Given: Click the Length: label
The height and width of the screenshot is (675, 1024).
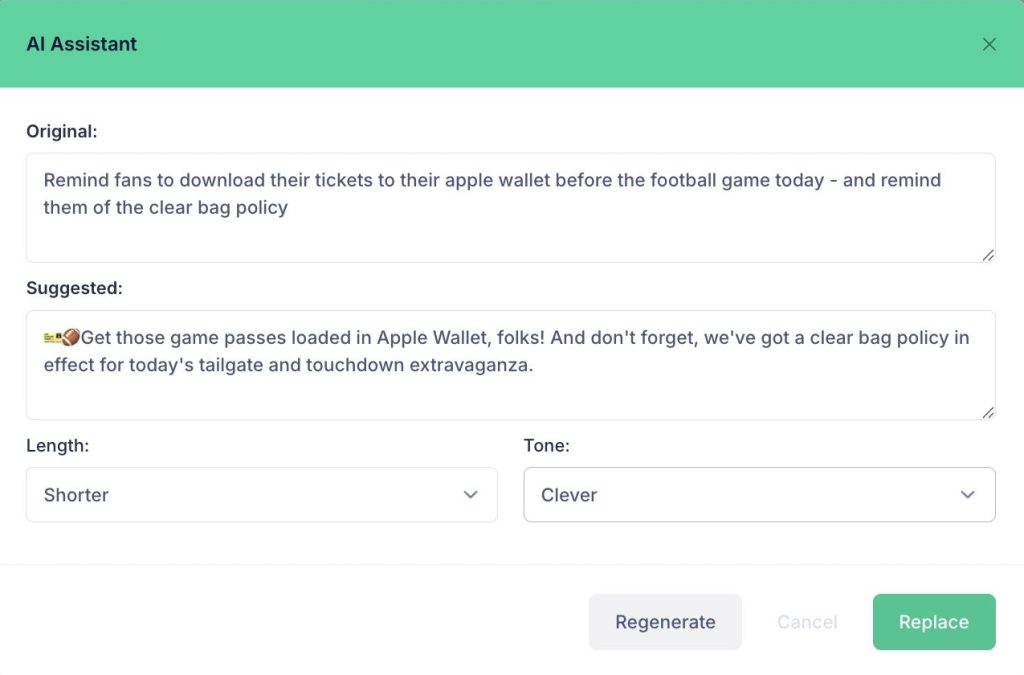Looking at the screenshot, I should coord(57,446).
